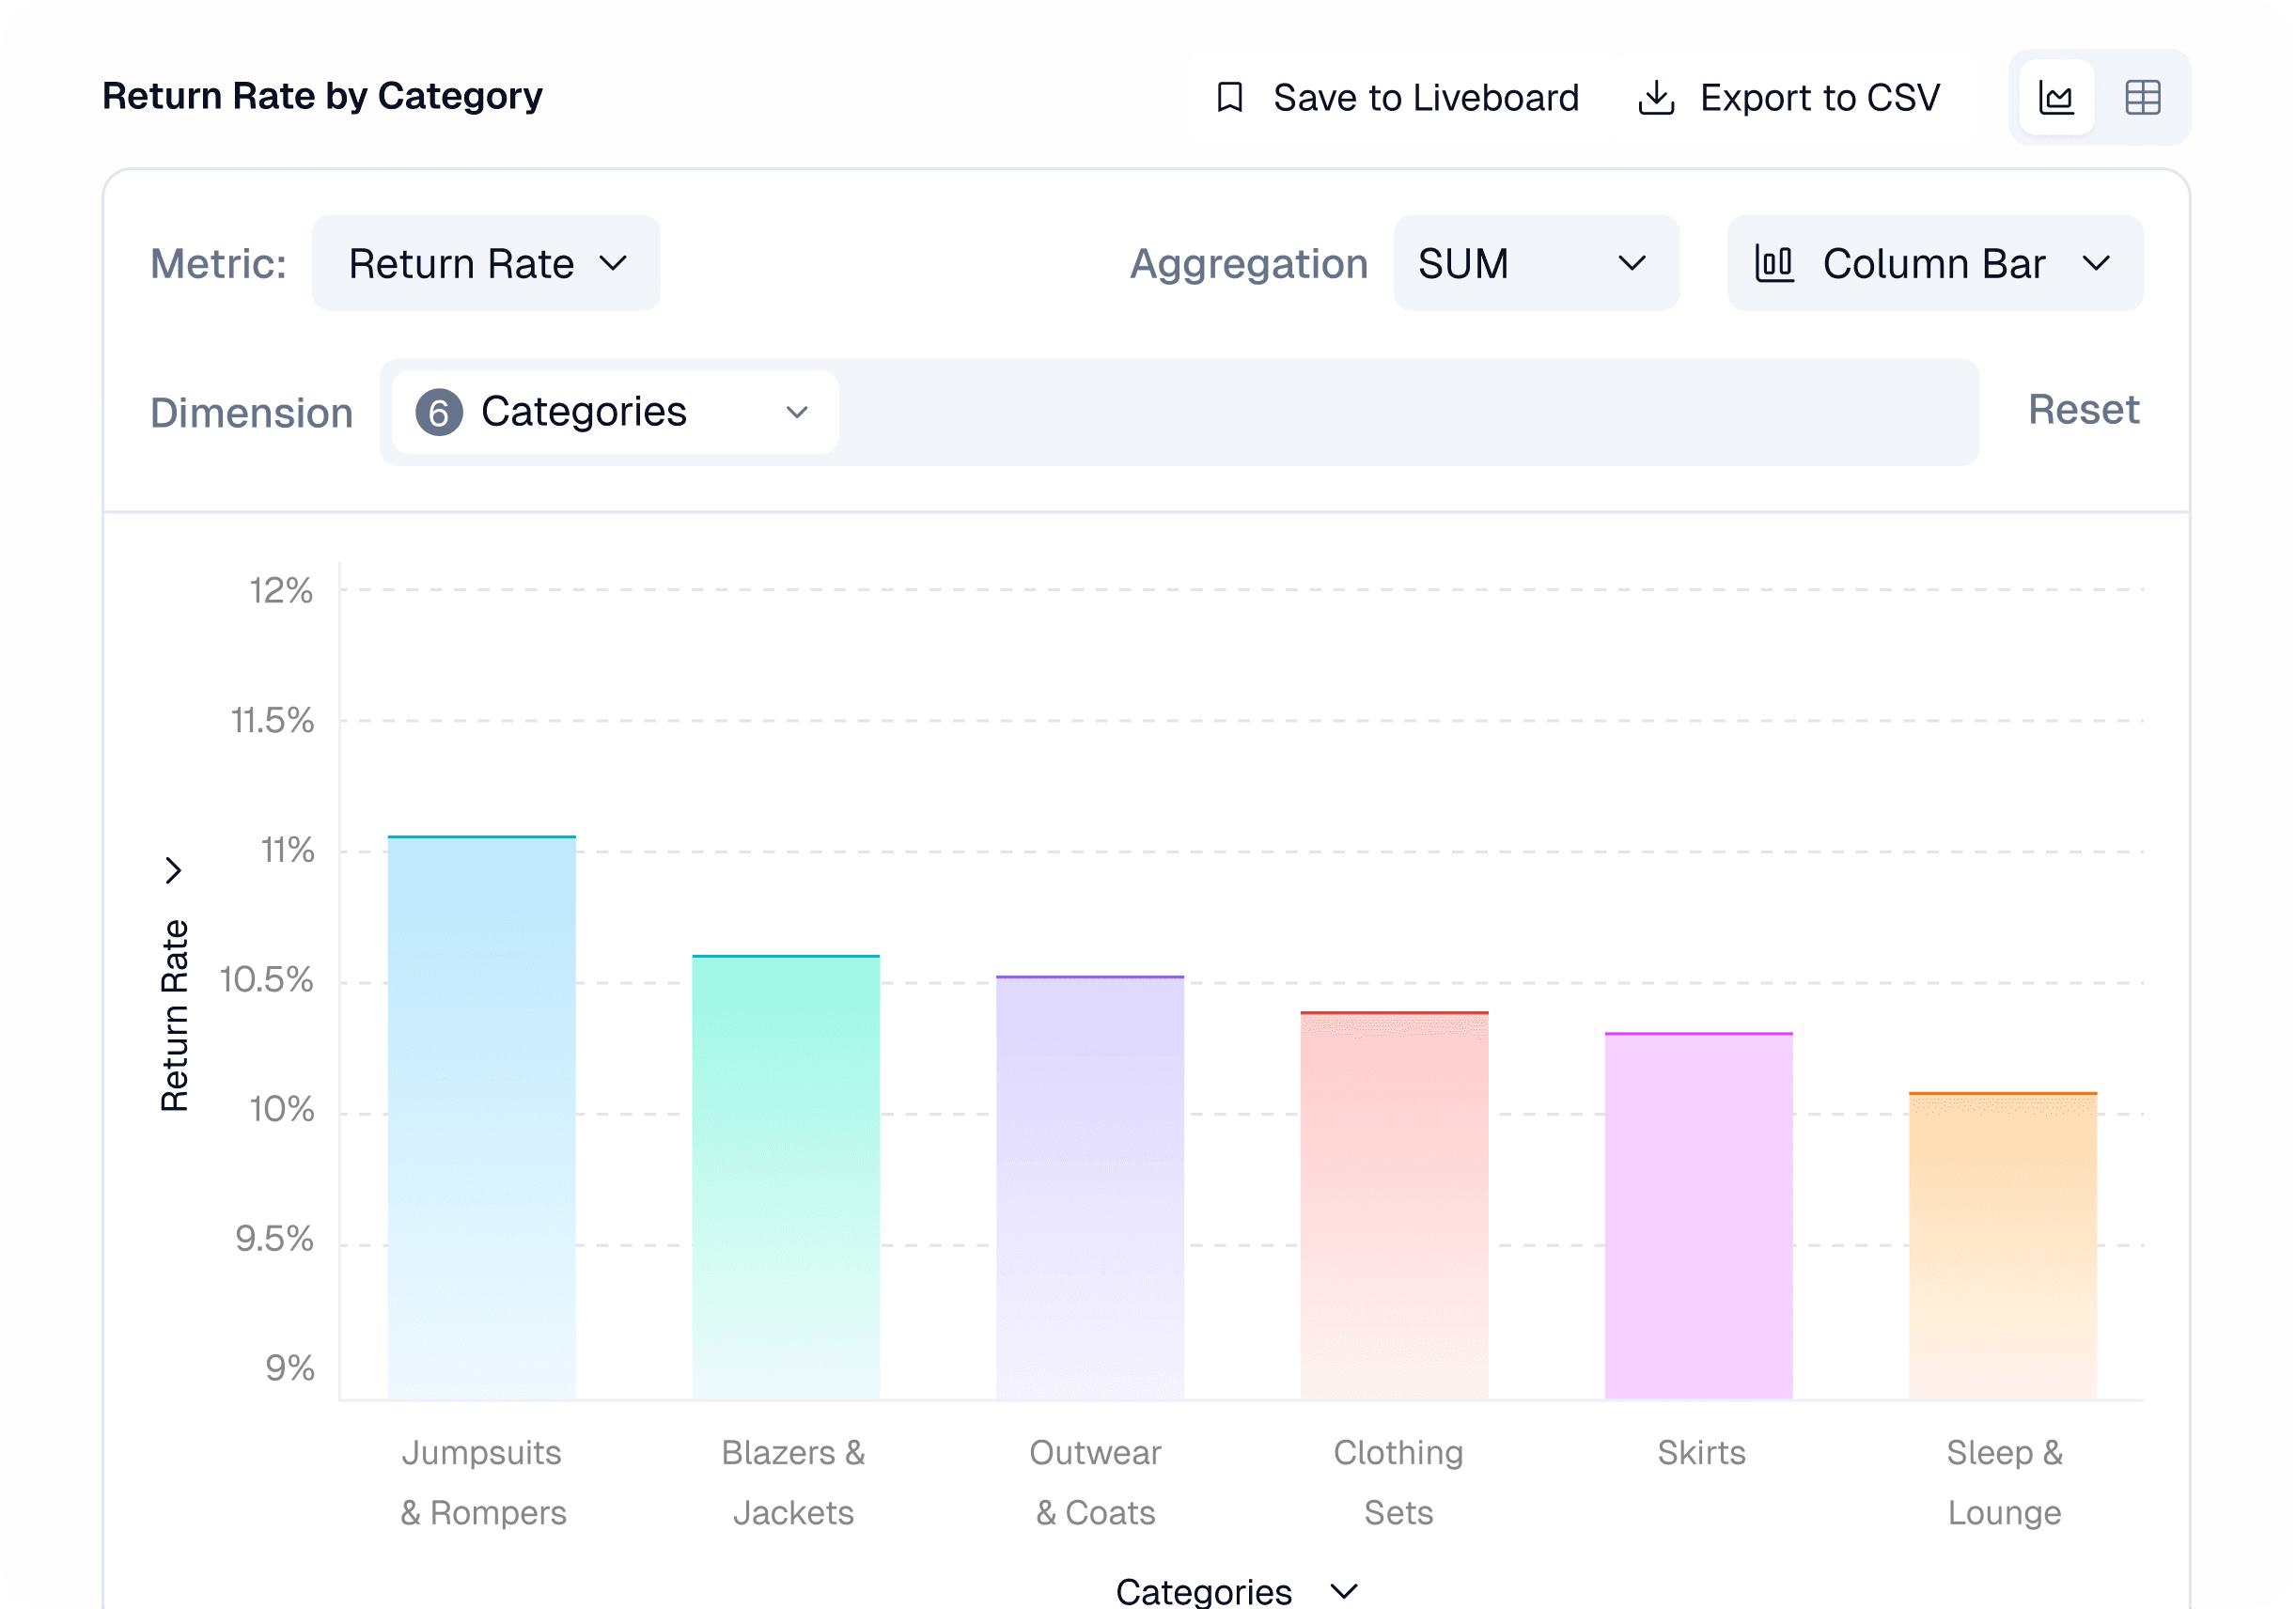
Task: Click the Skirts bar
Action: point(1698,1215)
